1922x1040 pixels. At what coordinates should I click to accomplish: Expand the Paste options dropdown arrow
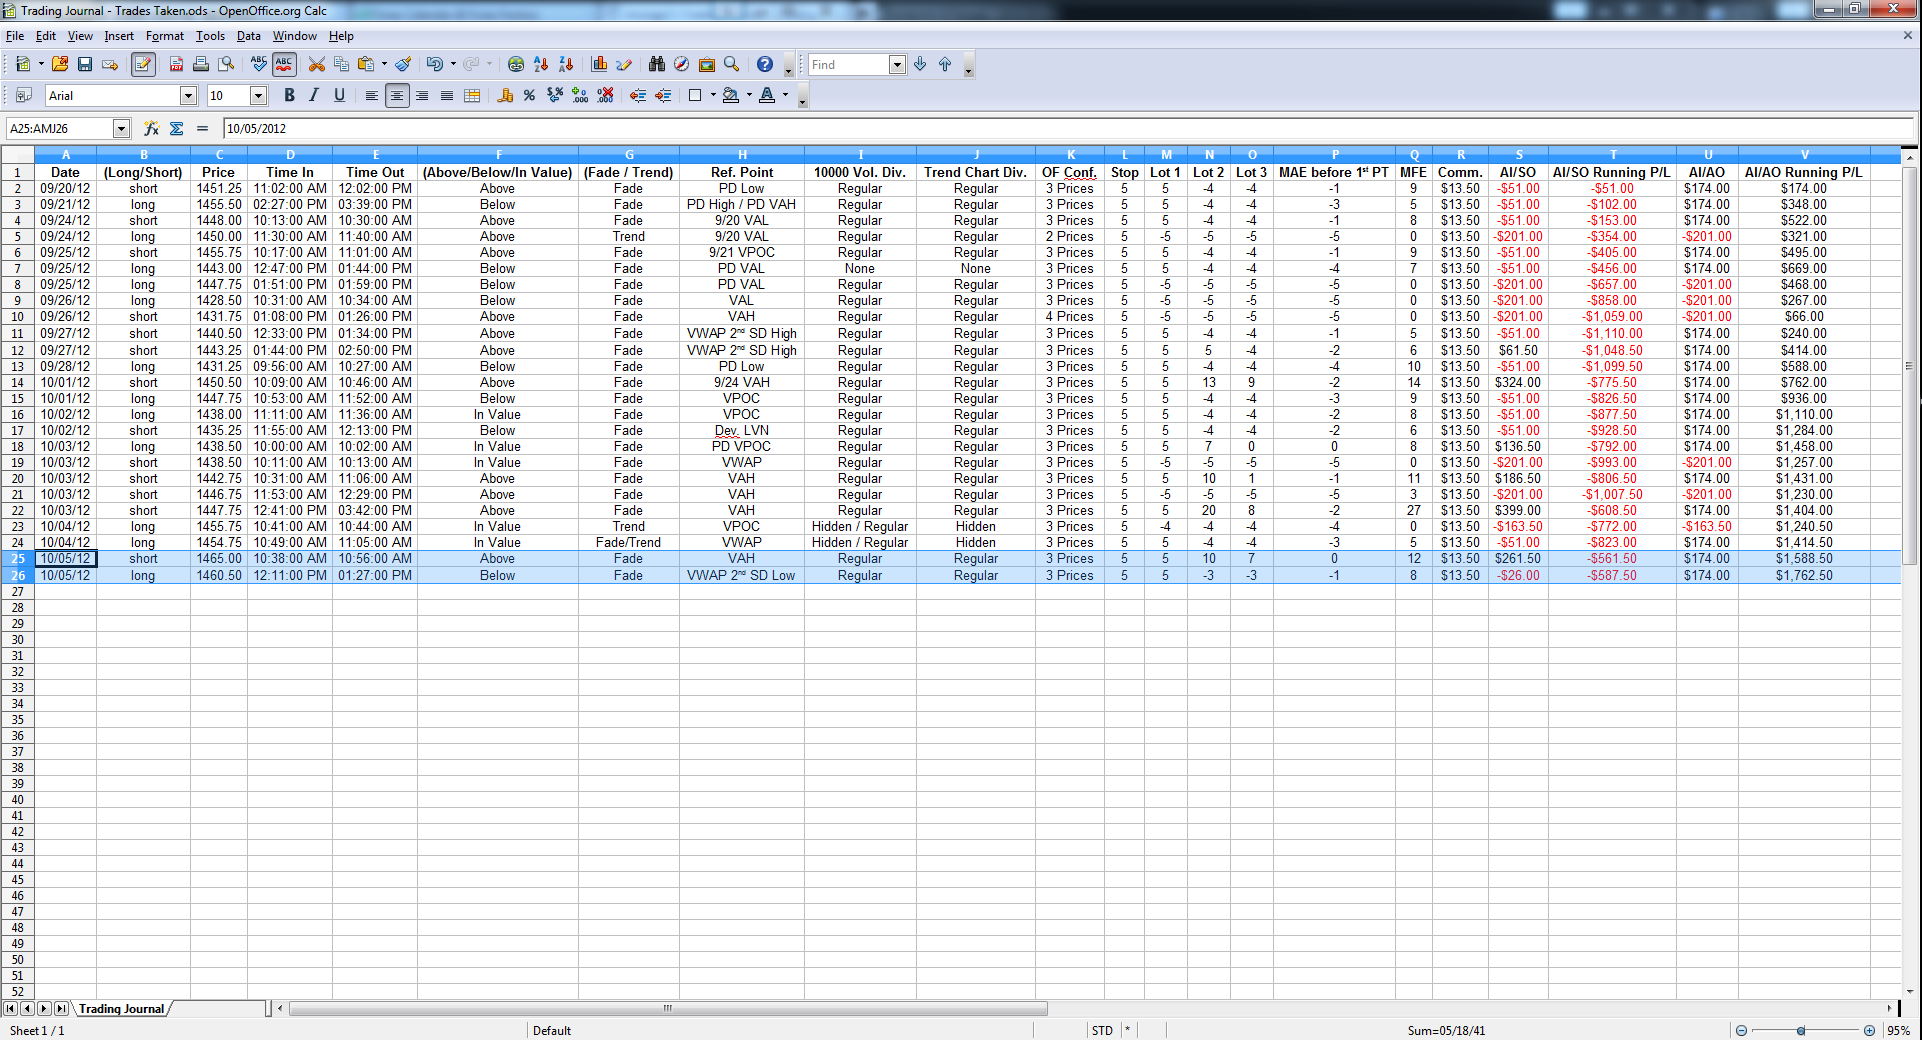tap(384, 64)
